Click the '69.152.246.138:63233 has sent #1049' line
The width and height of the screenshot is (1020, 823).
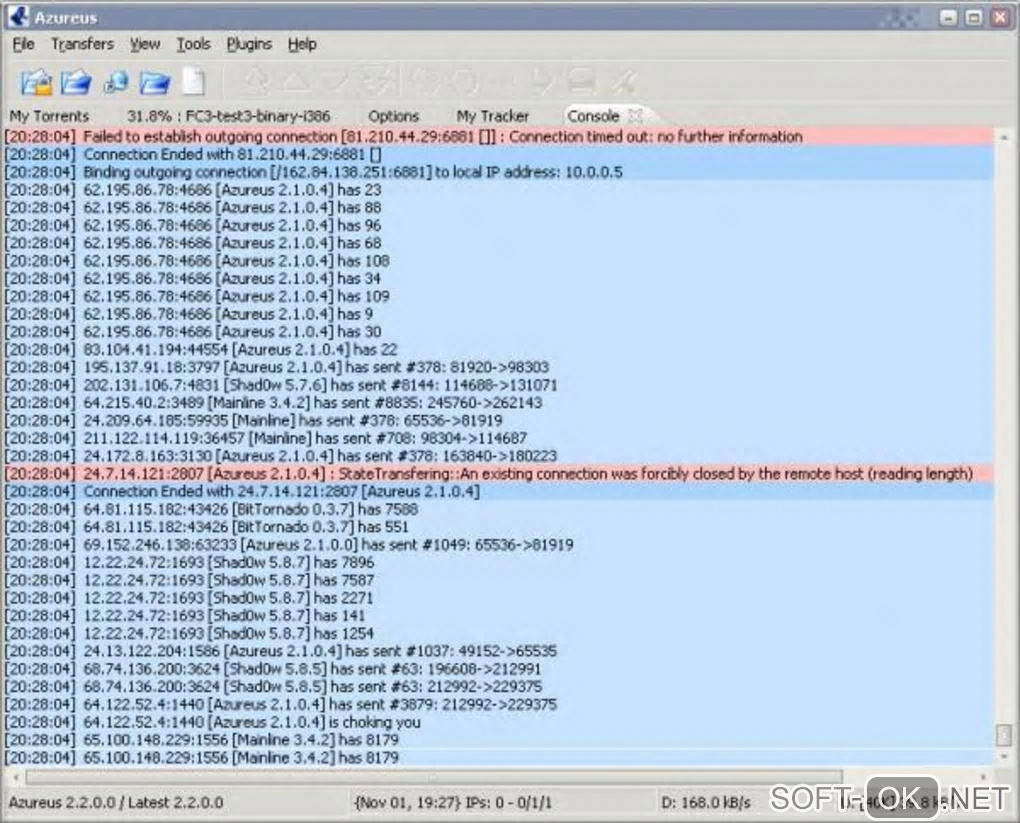(499, 545)
